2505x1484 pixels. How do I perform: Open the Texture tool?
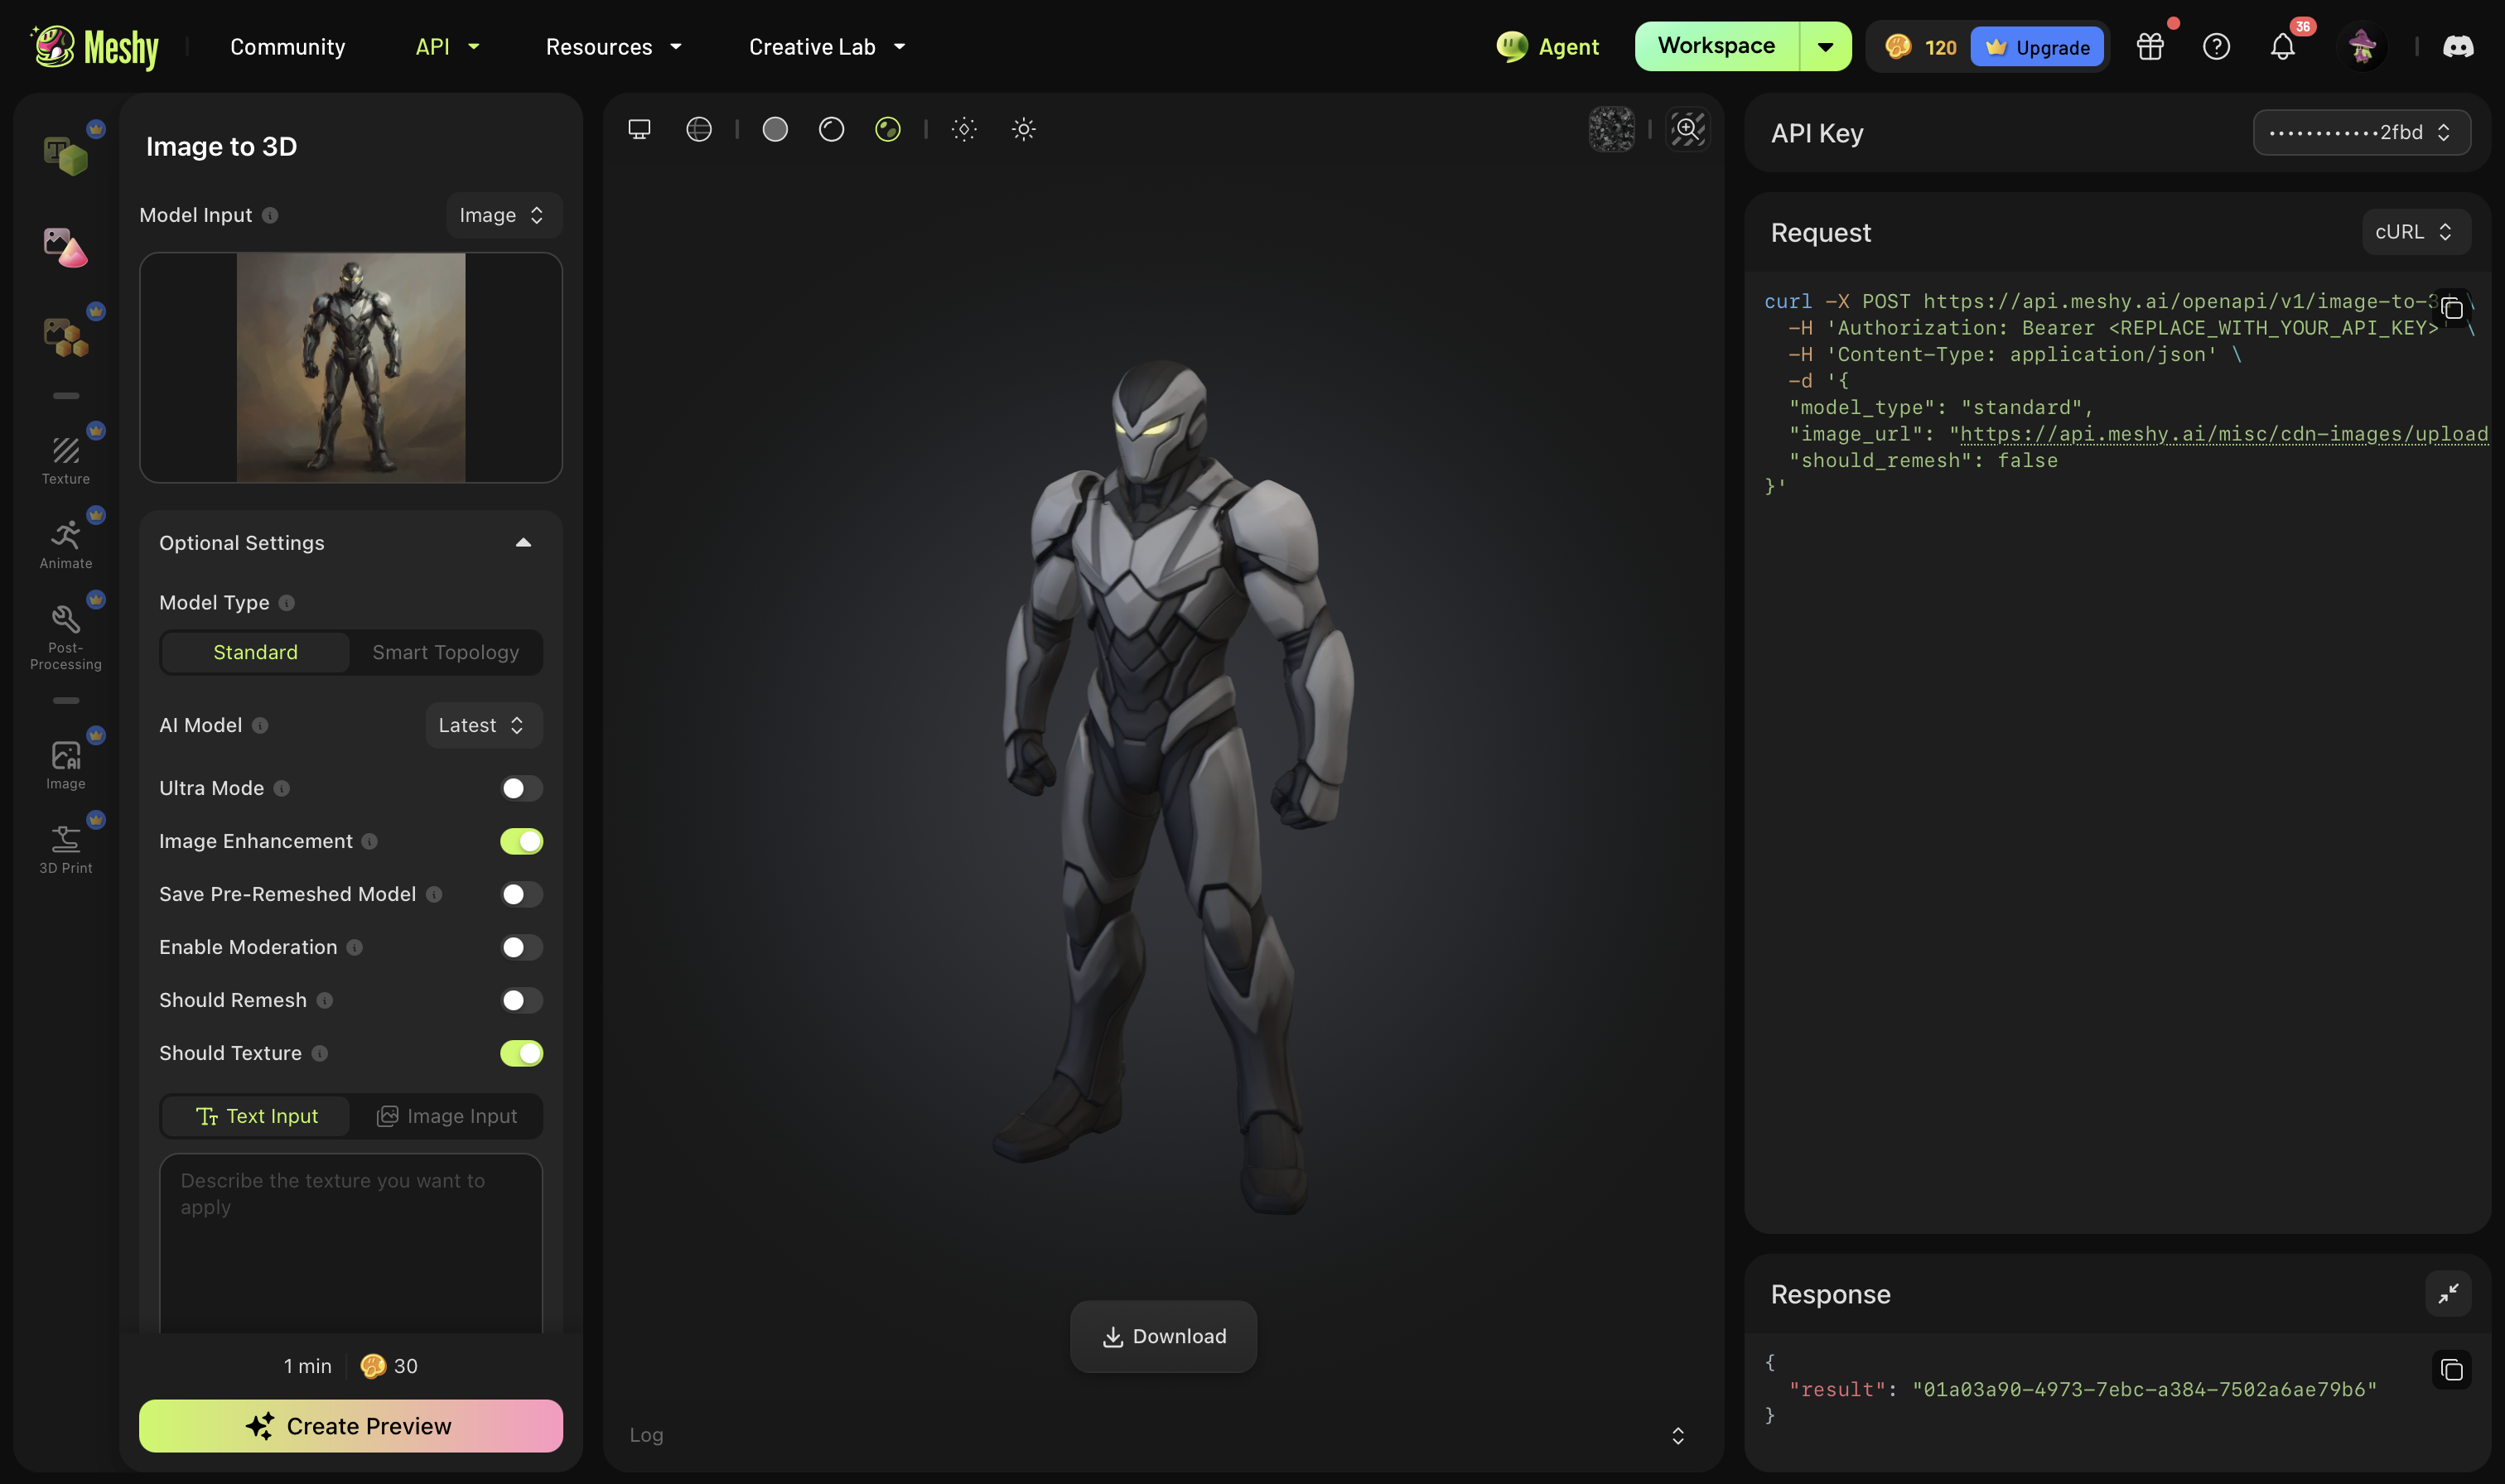click(65, 460)
